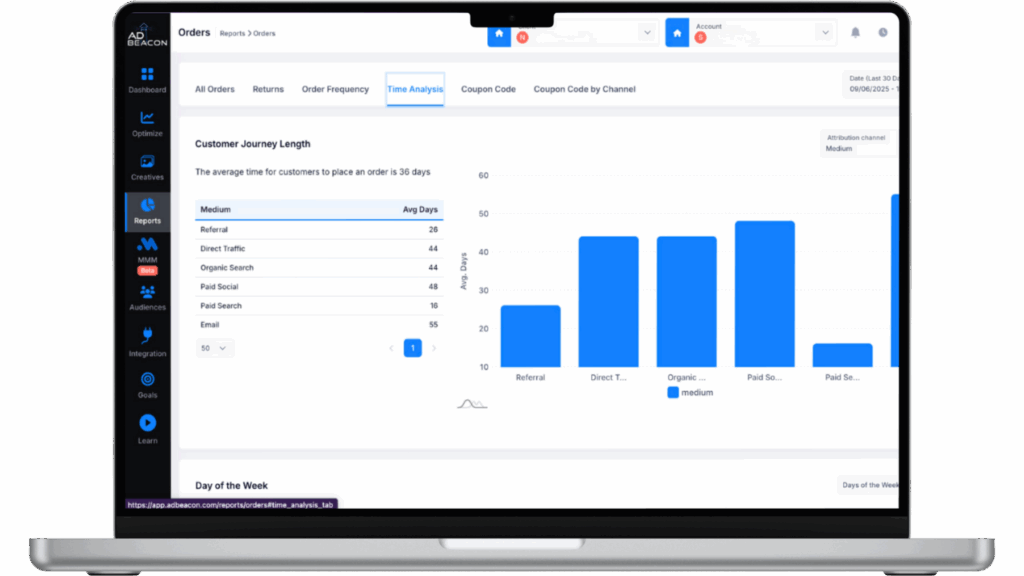Open the notifications bell
This screenshot has width=1024, height=576.
(x=855, y=33)
